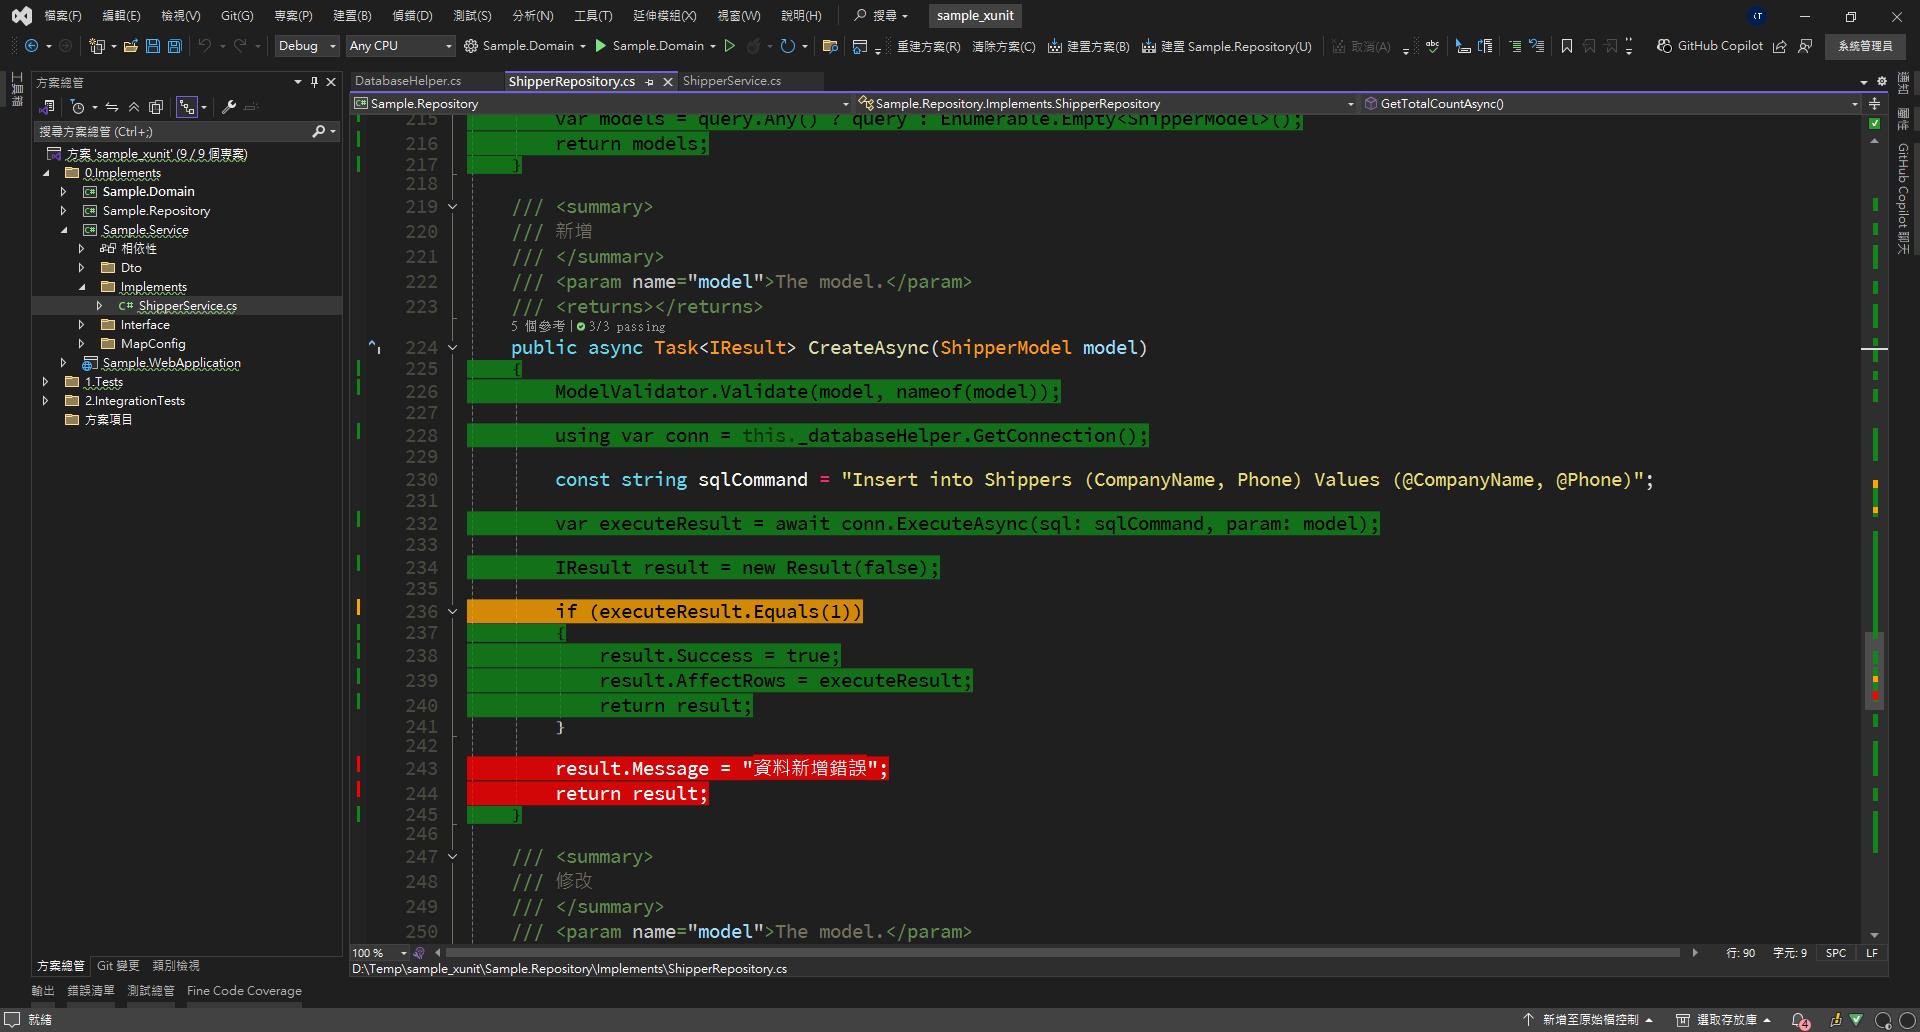Image resolution: width=1920 pixels, height=1032 pixels.
Task: Click the Save All toolbar icon
Action: 174,46
